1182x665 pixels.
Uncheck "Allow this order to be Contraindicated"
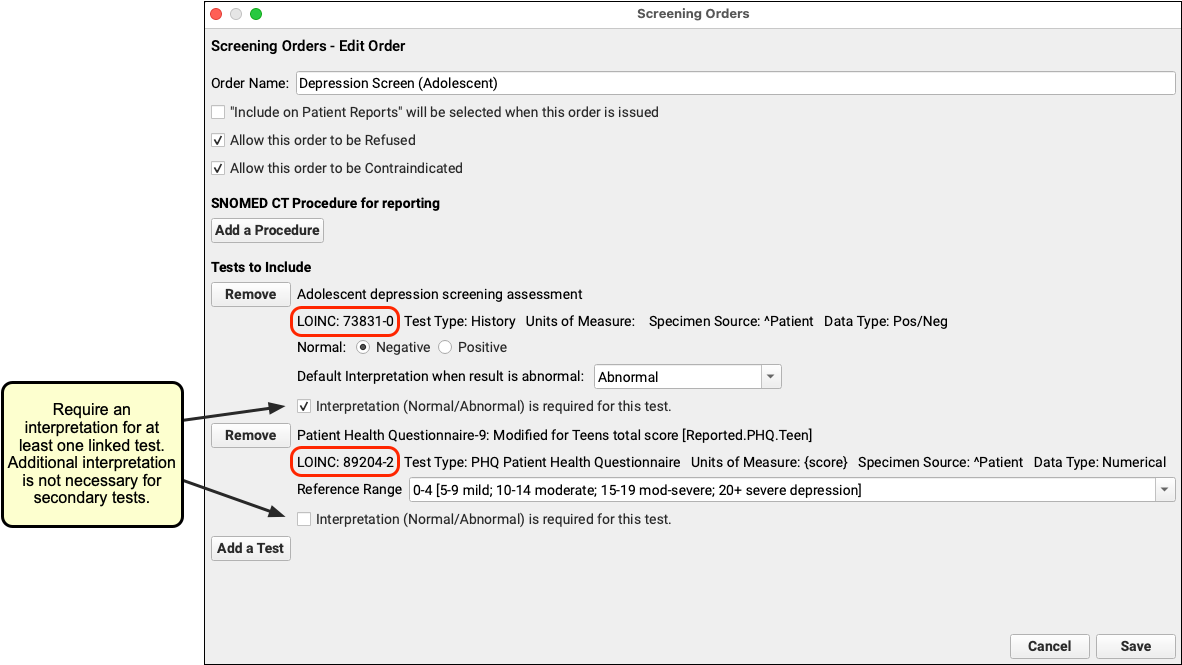(218, 168)
